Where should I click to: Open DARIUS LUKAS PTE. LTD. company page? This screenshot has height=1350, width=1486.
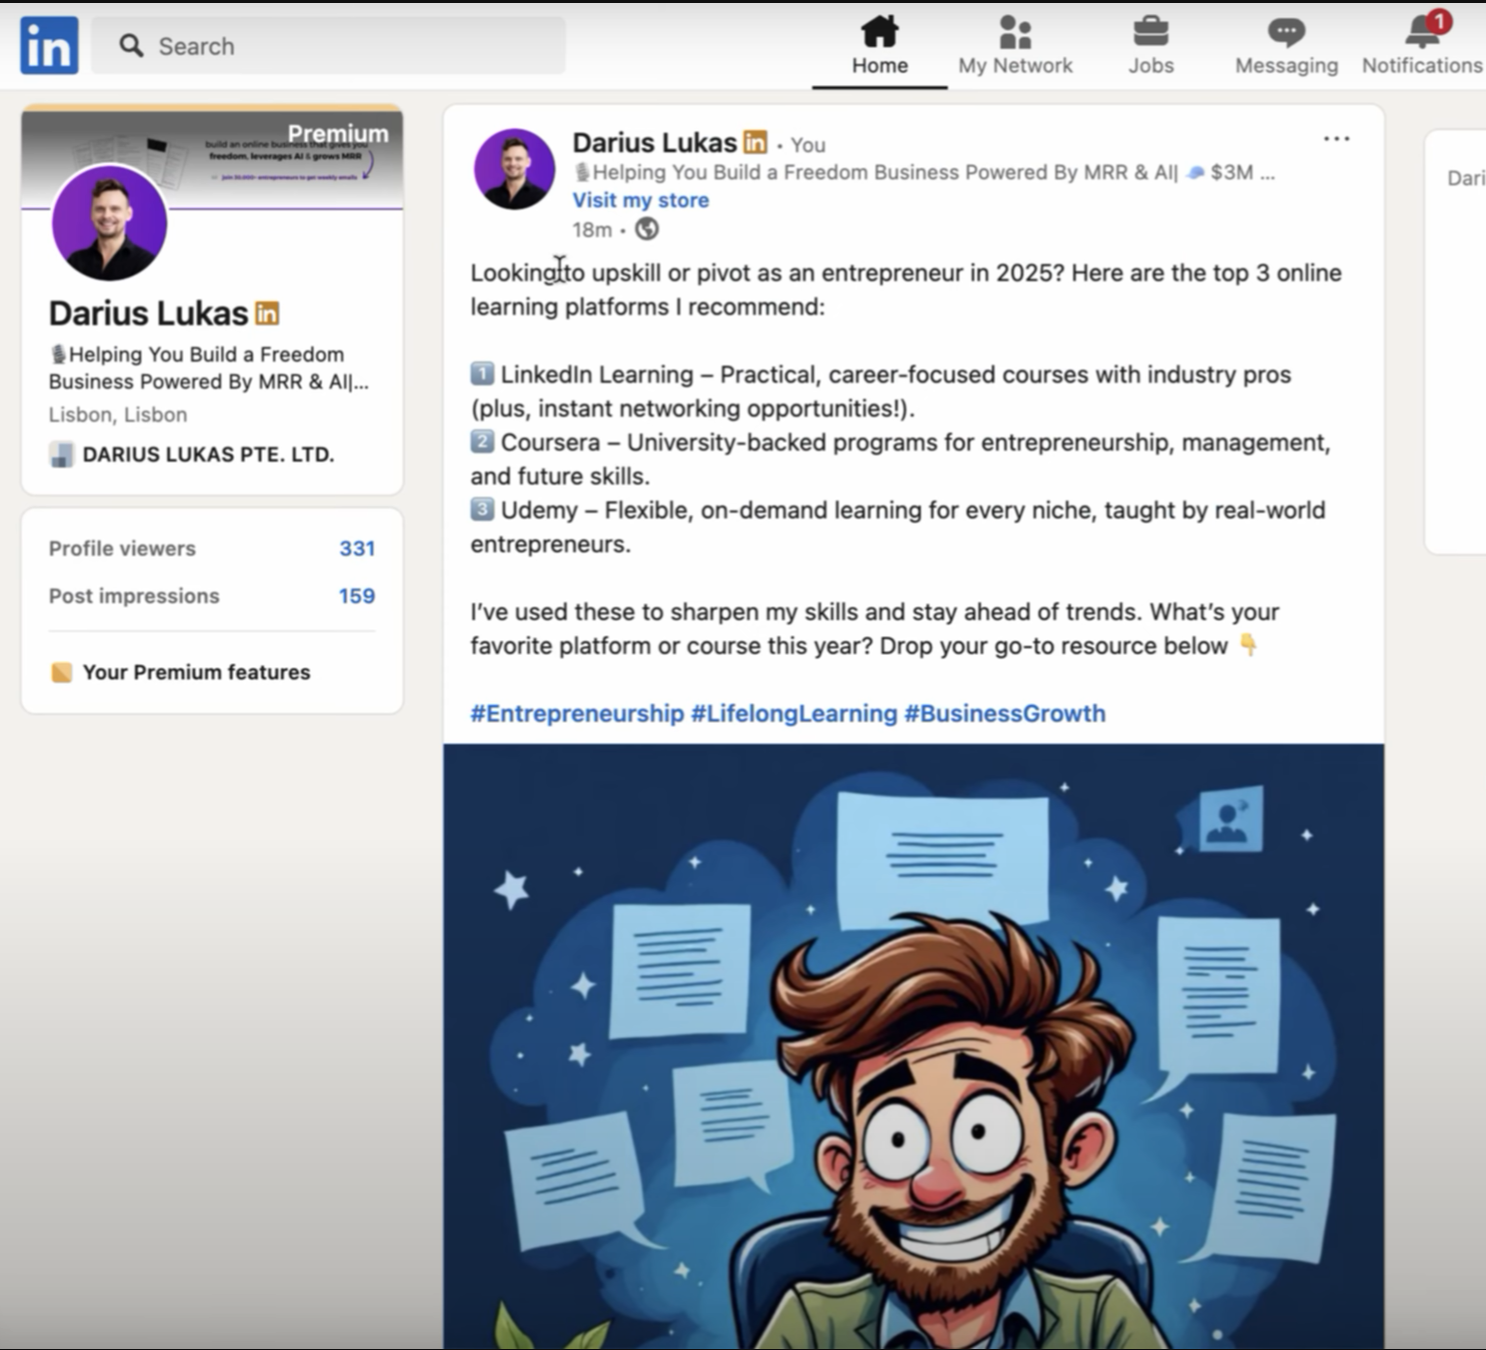(x=207, y=455)
